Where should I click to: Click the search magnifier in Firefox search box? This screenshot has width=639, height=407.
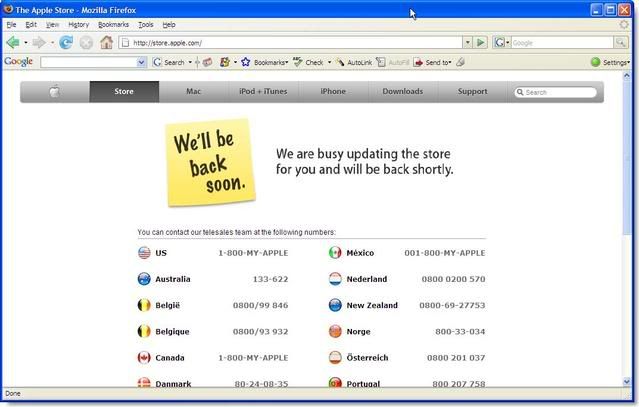pyautogui.click(x=621, y=42)
